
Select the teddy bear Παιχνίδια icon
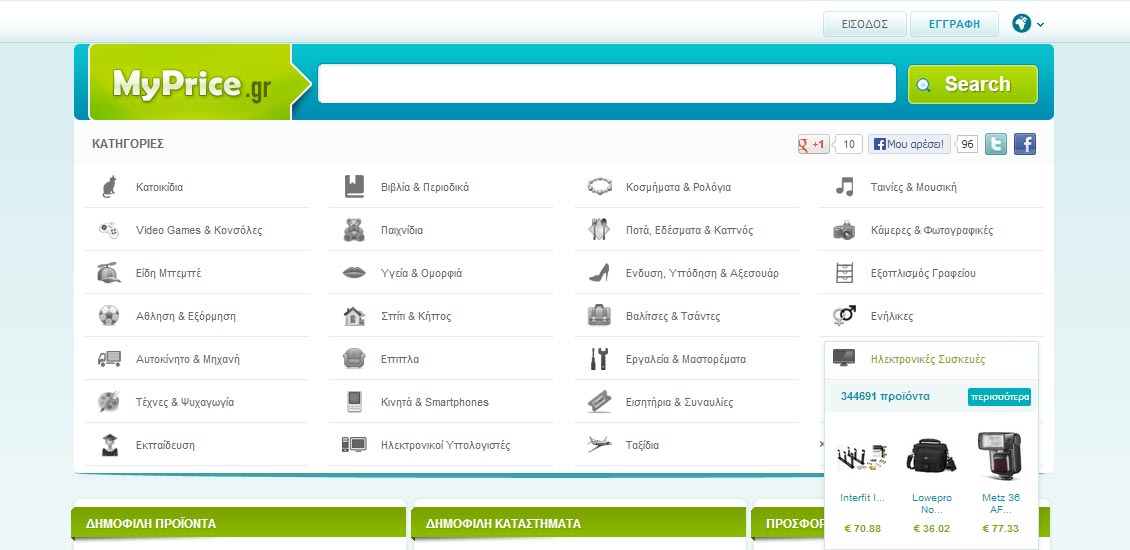(x=354, y=230)
